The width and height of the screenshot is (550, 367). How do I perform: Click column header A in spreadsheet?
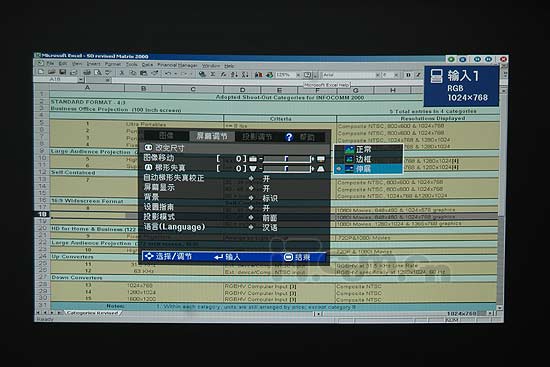pyautogui.click(x=87, y=87)
